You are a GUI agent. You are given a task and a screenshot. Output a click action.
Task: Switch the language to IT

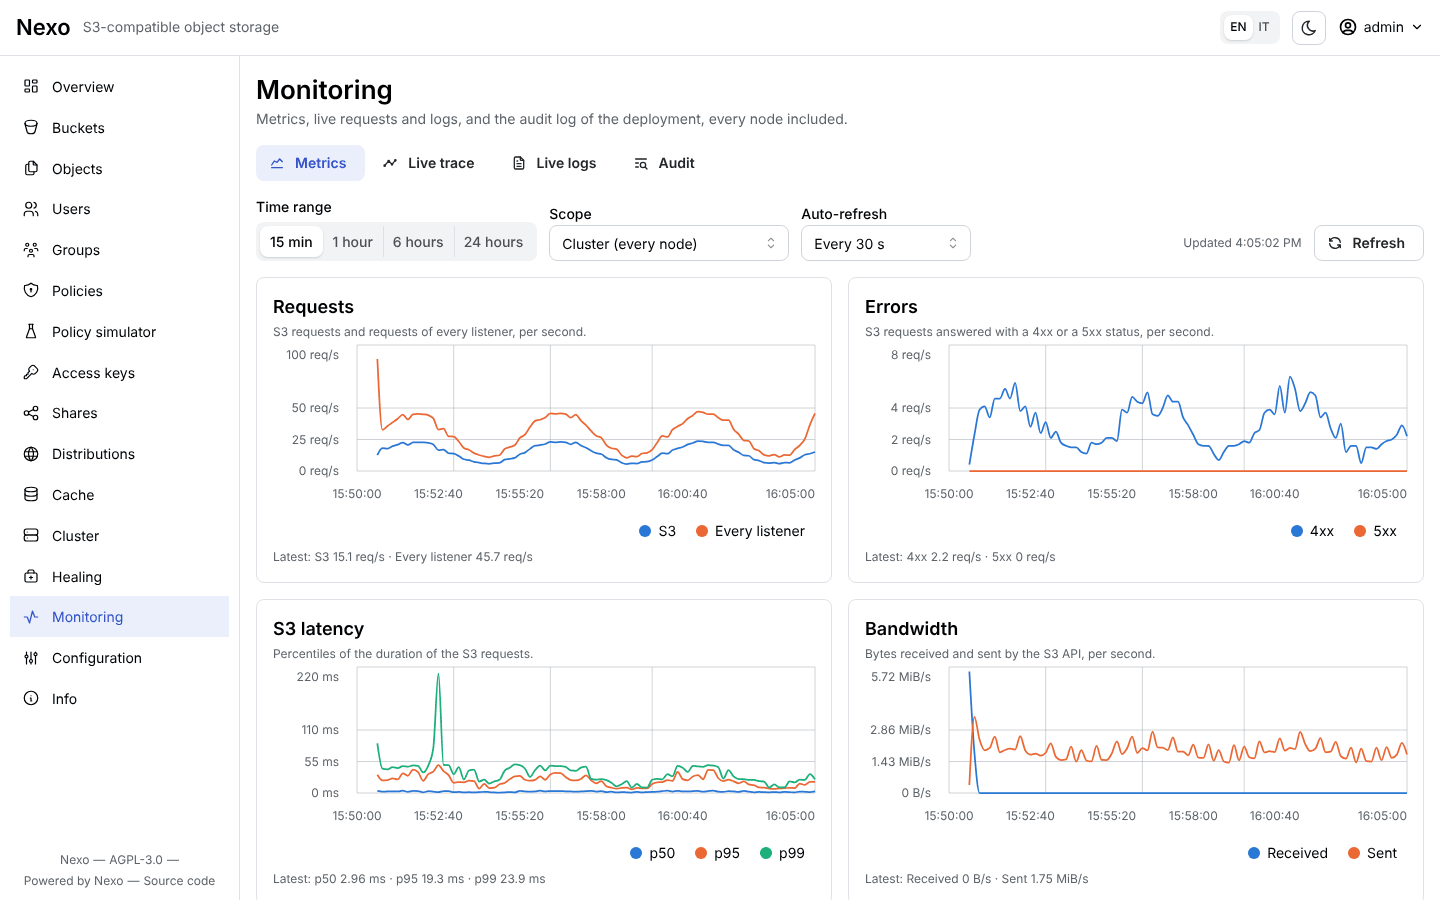click(x=1264, y=27)
